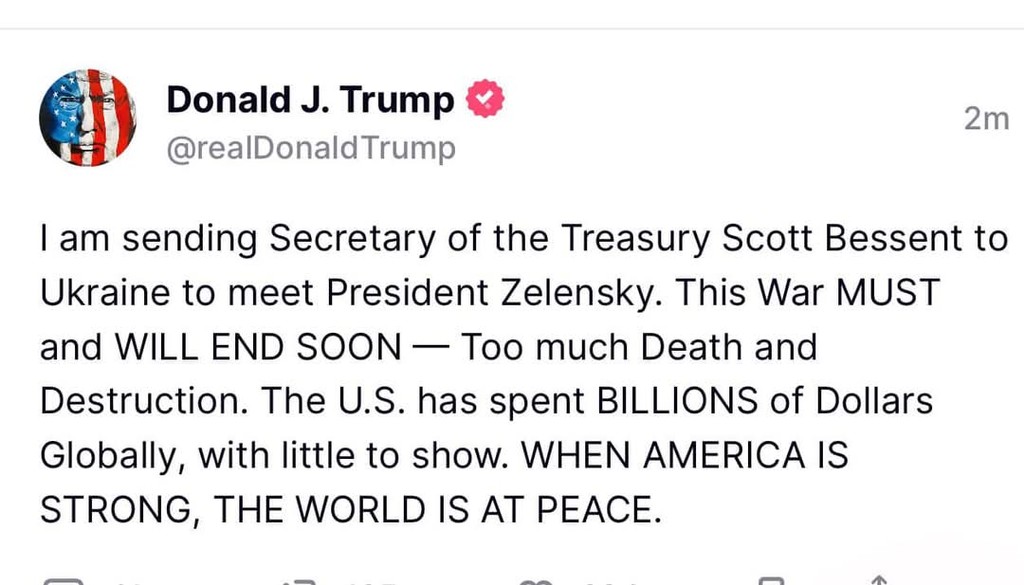This screenshot has width=1024, height=585.
Task: Open Donald J. Trump's profile avatar
Action: click(87, 117)
